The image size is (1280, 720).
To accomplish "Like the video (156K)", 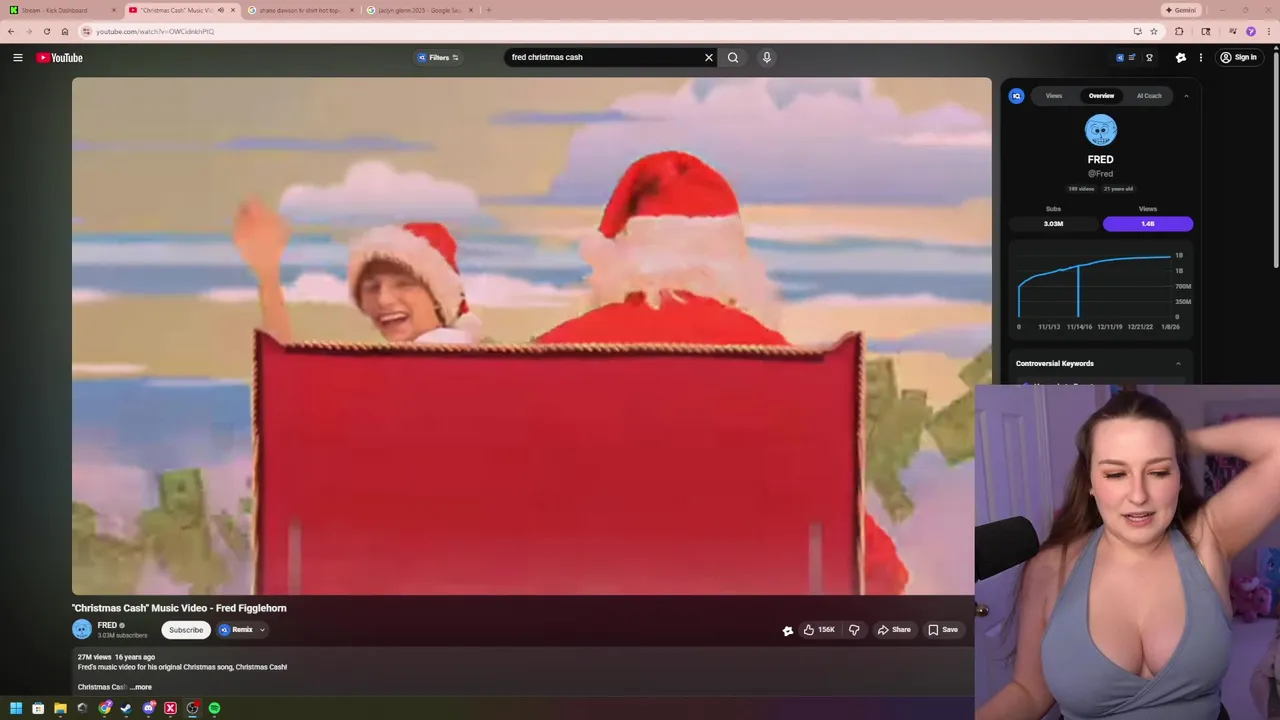I will coord(819,630).
